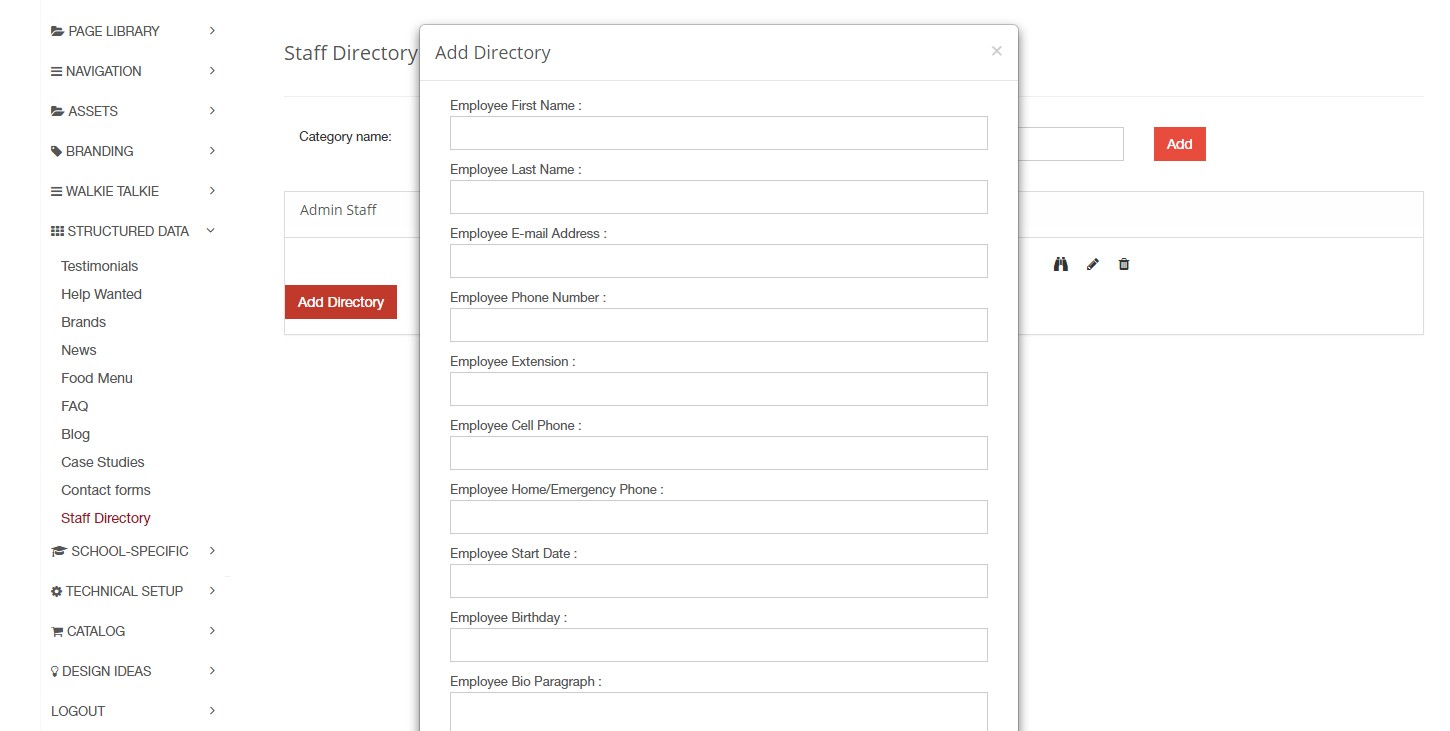The height and width of the screenshot is (731, 1450).
Task: Expand the Walkie Talkie menu arrow
Action: (x=212, y=191)
